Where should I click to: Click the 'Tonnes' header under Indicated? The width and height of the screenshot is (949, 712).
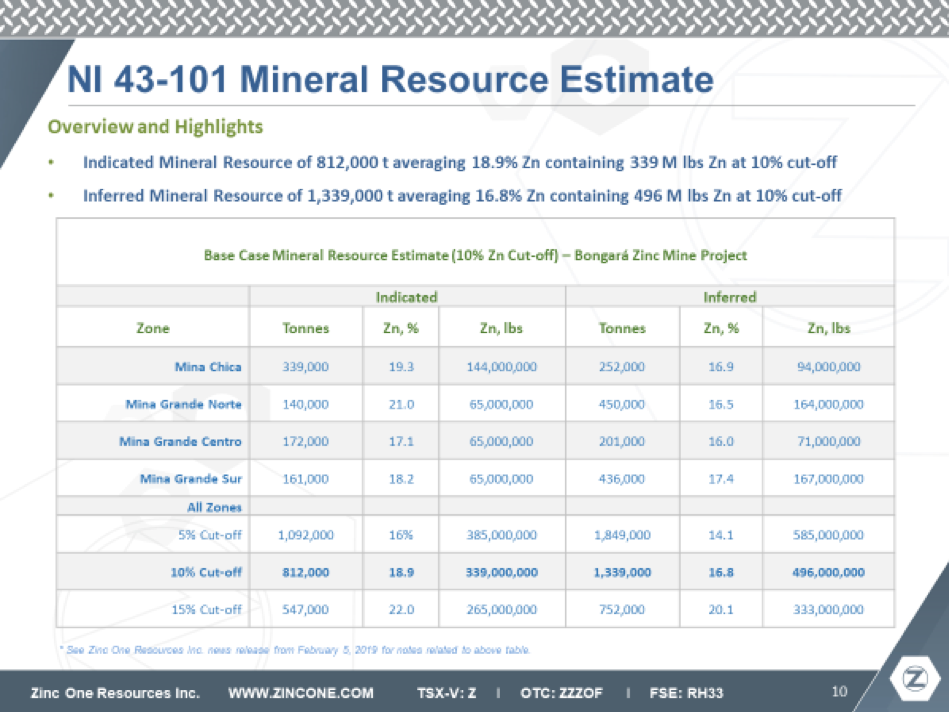coord(306,328)
